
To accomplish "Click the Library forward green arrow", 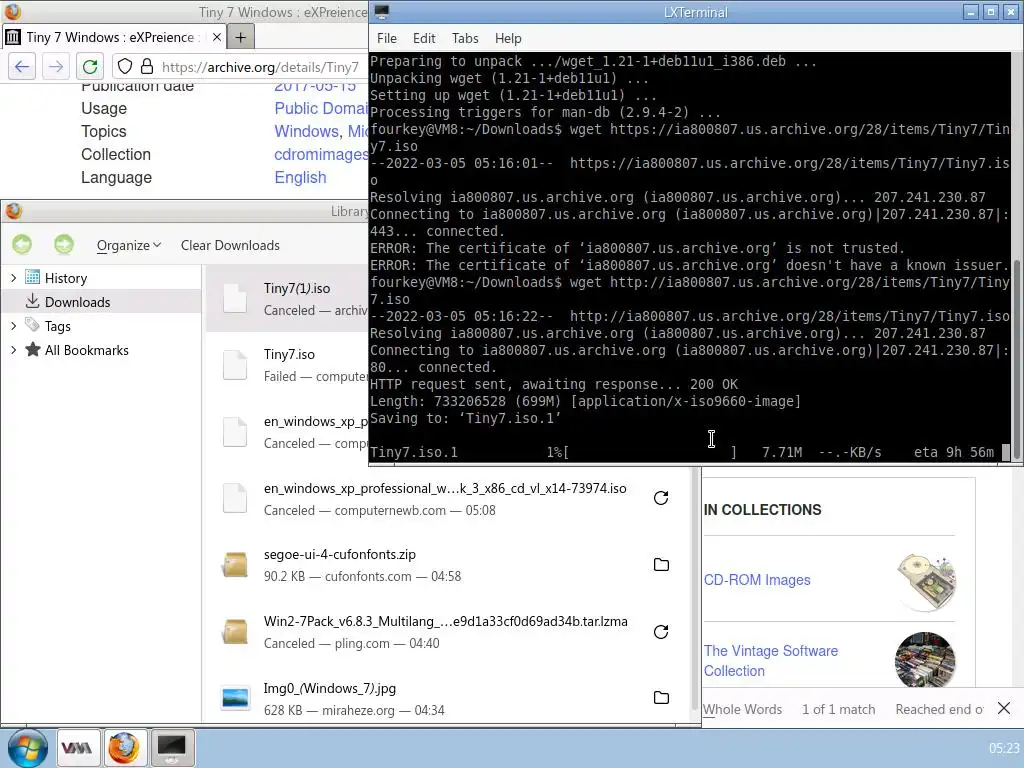I will 64,245.
